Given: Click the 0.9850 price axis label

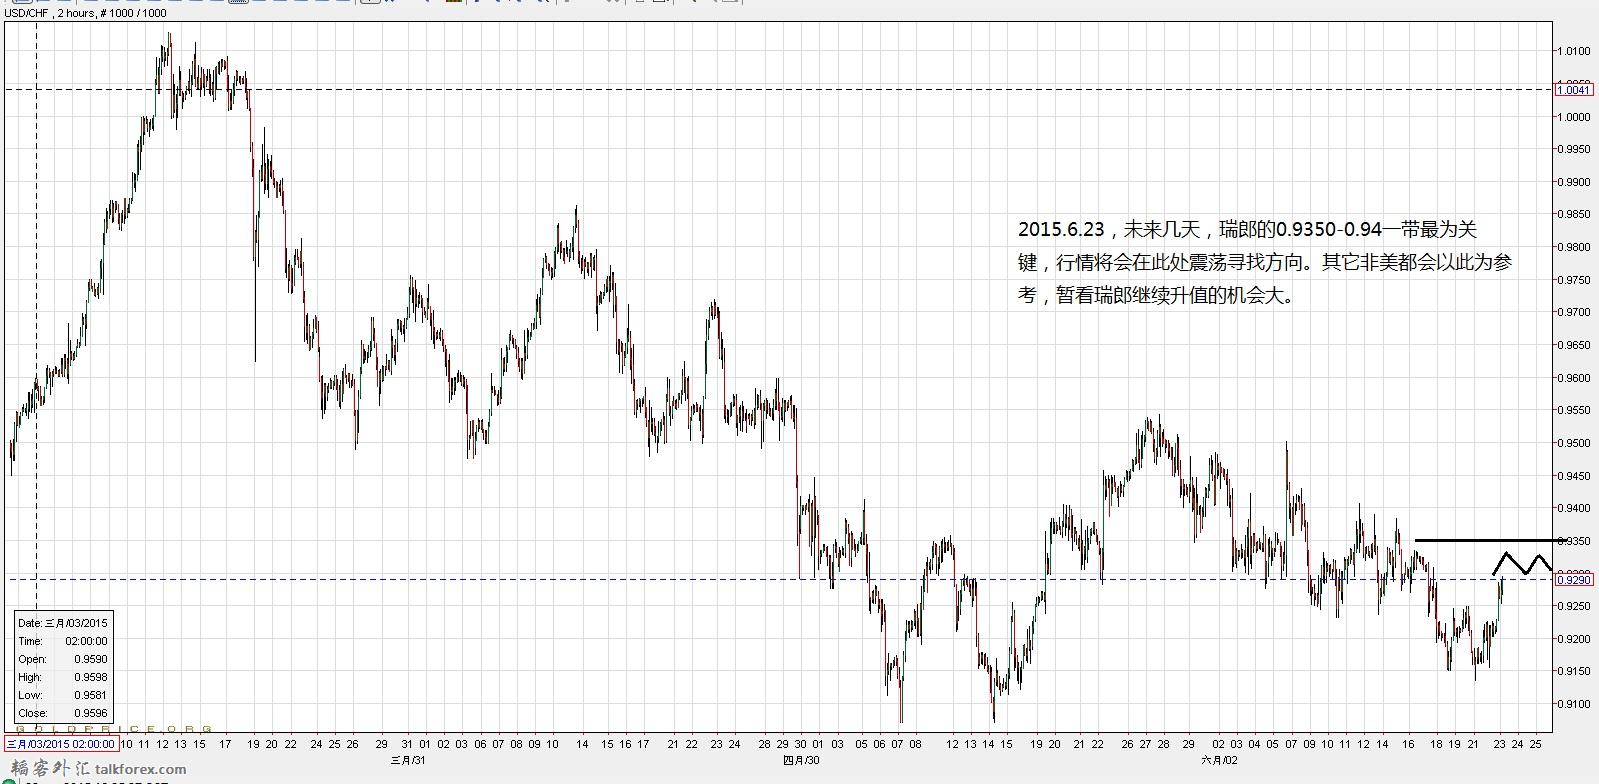Looking at the screenshot, I should (1573, 214).
